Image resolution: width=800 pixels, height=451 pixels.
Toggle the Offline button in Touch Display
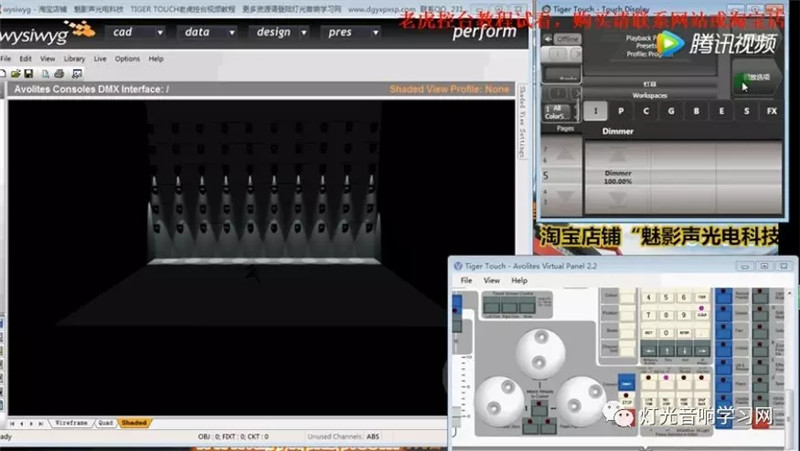[567, 39]
